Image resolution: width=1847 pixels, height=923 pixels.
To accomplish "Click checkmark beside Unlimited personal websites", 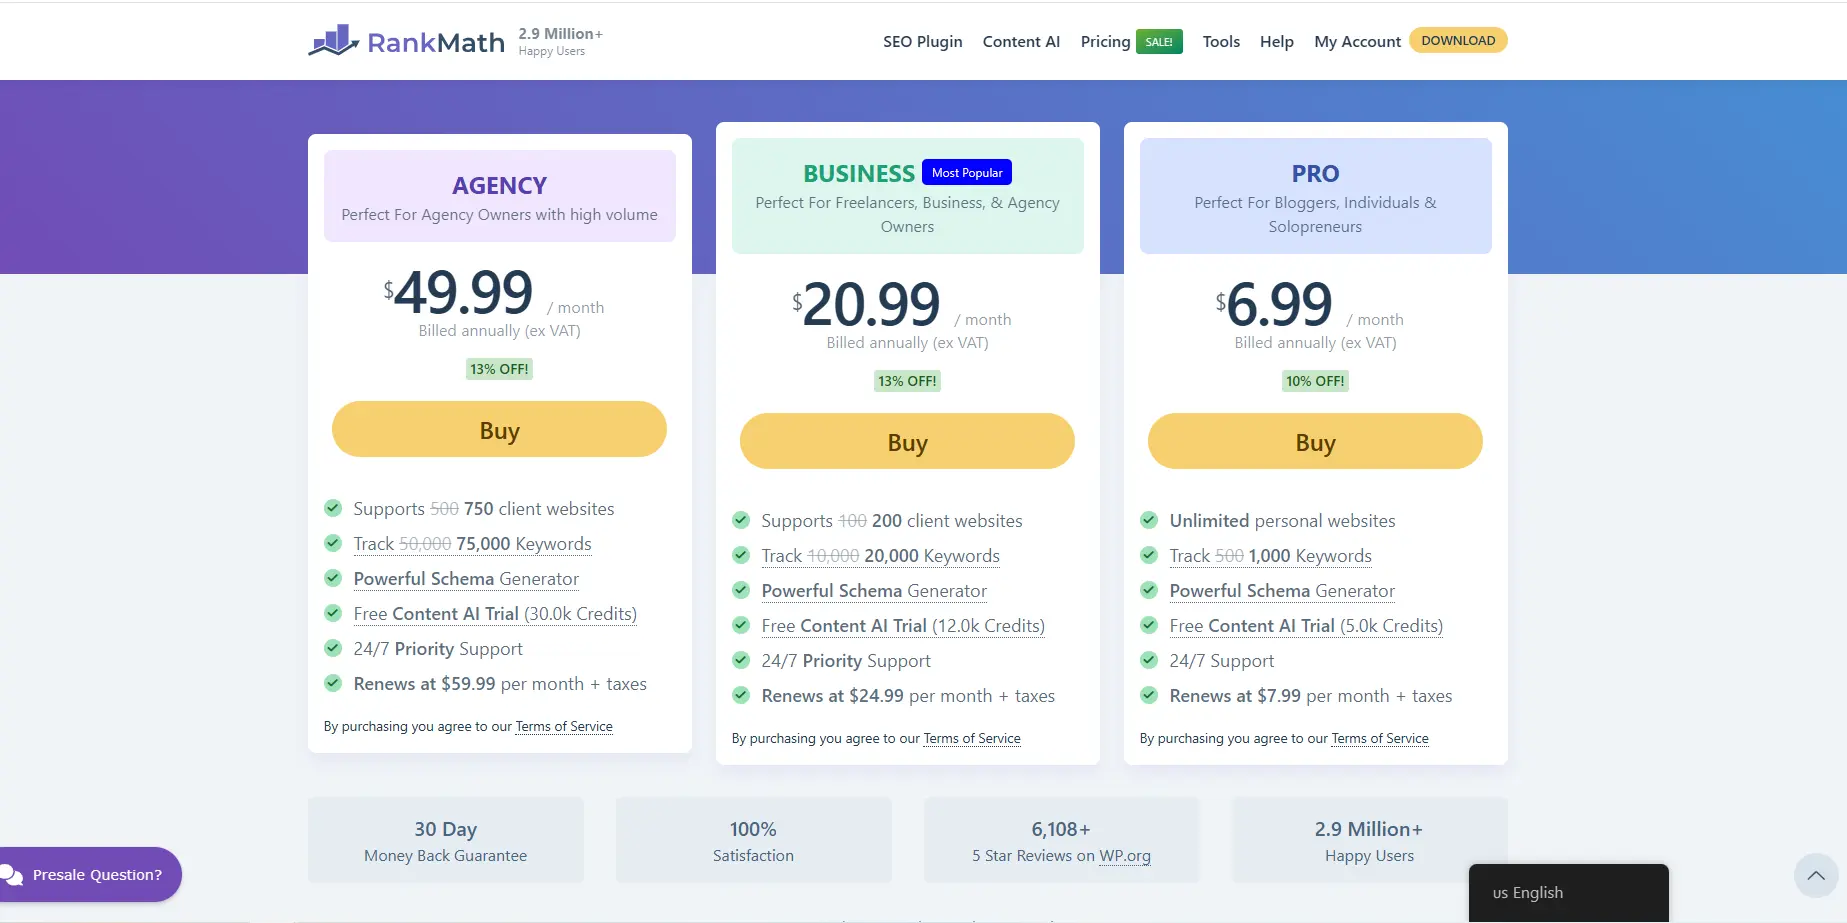I will [1149, 520].
